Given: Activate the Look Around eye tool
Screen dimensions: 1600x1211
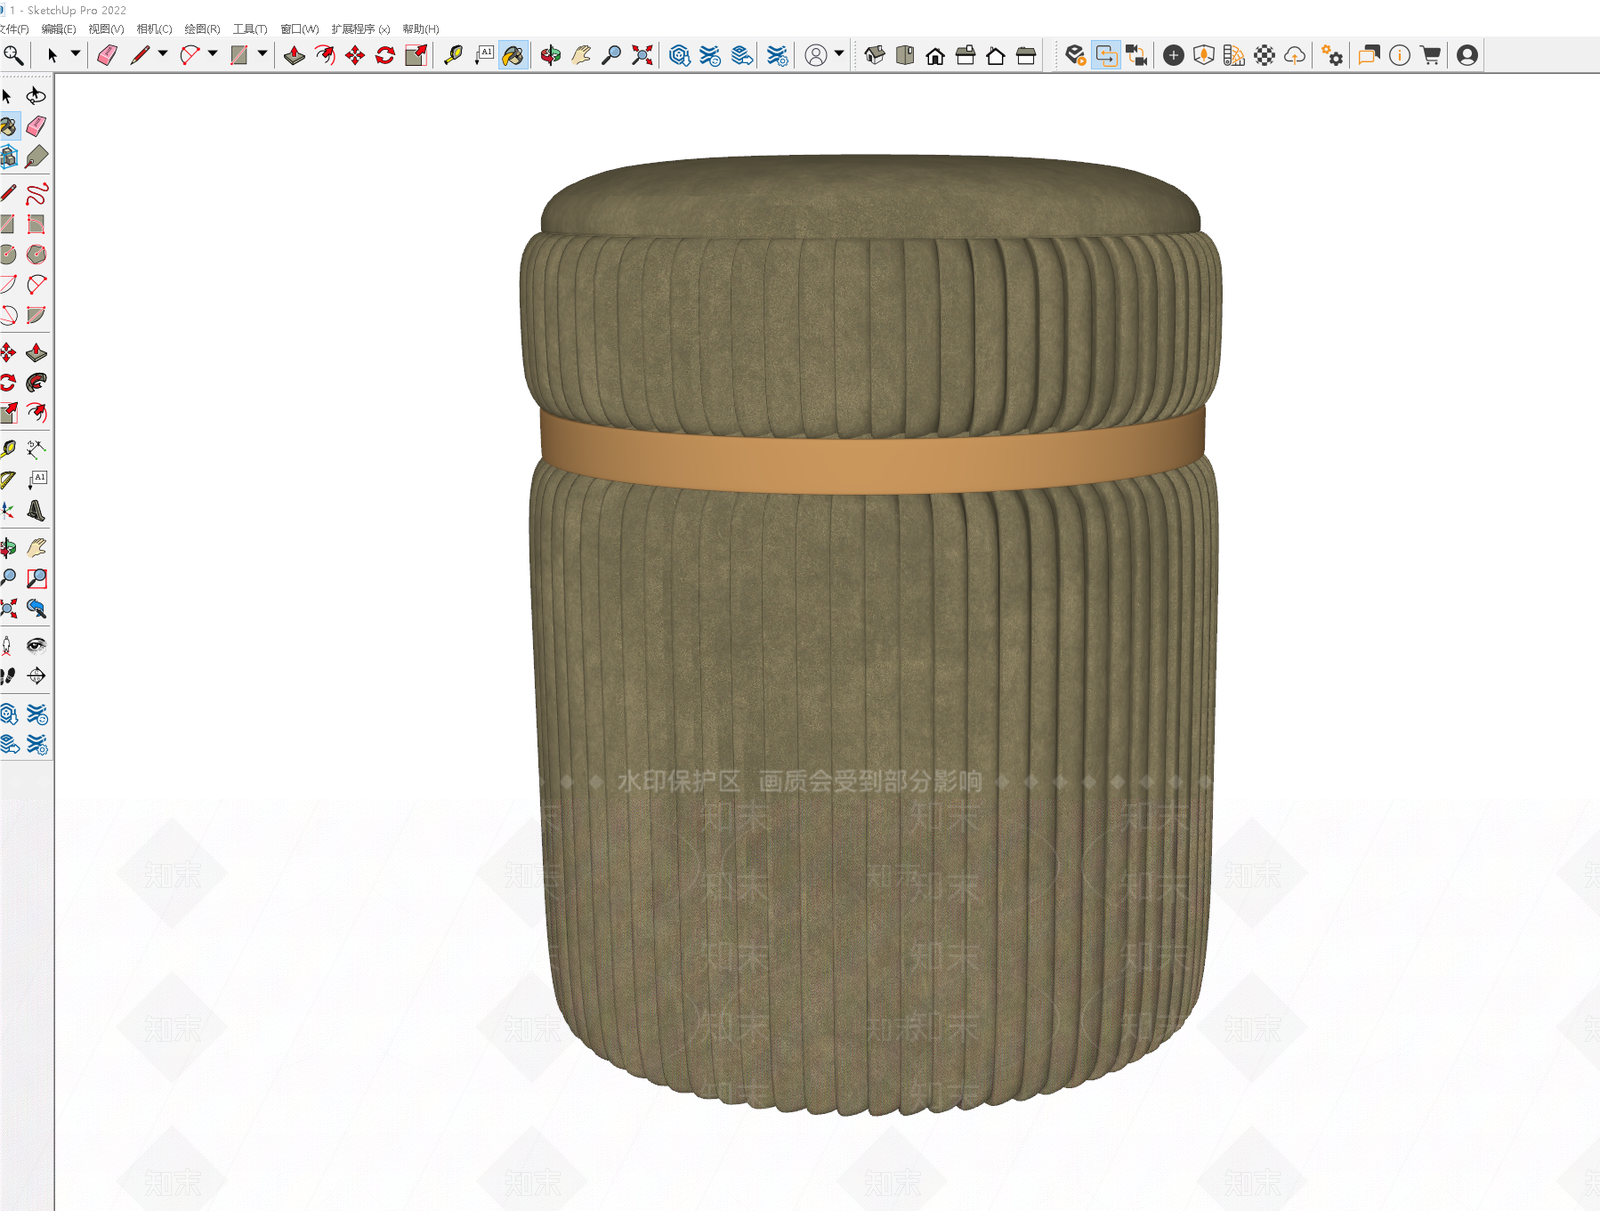Looking at the screenshot, I should [x=36, y=645].
